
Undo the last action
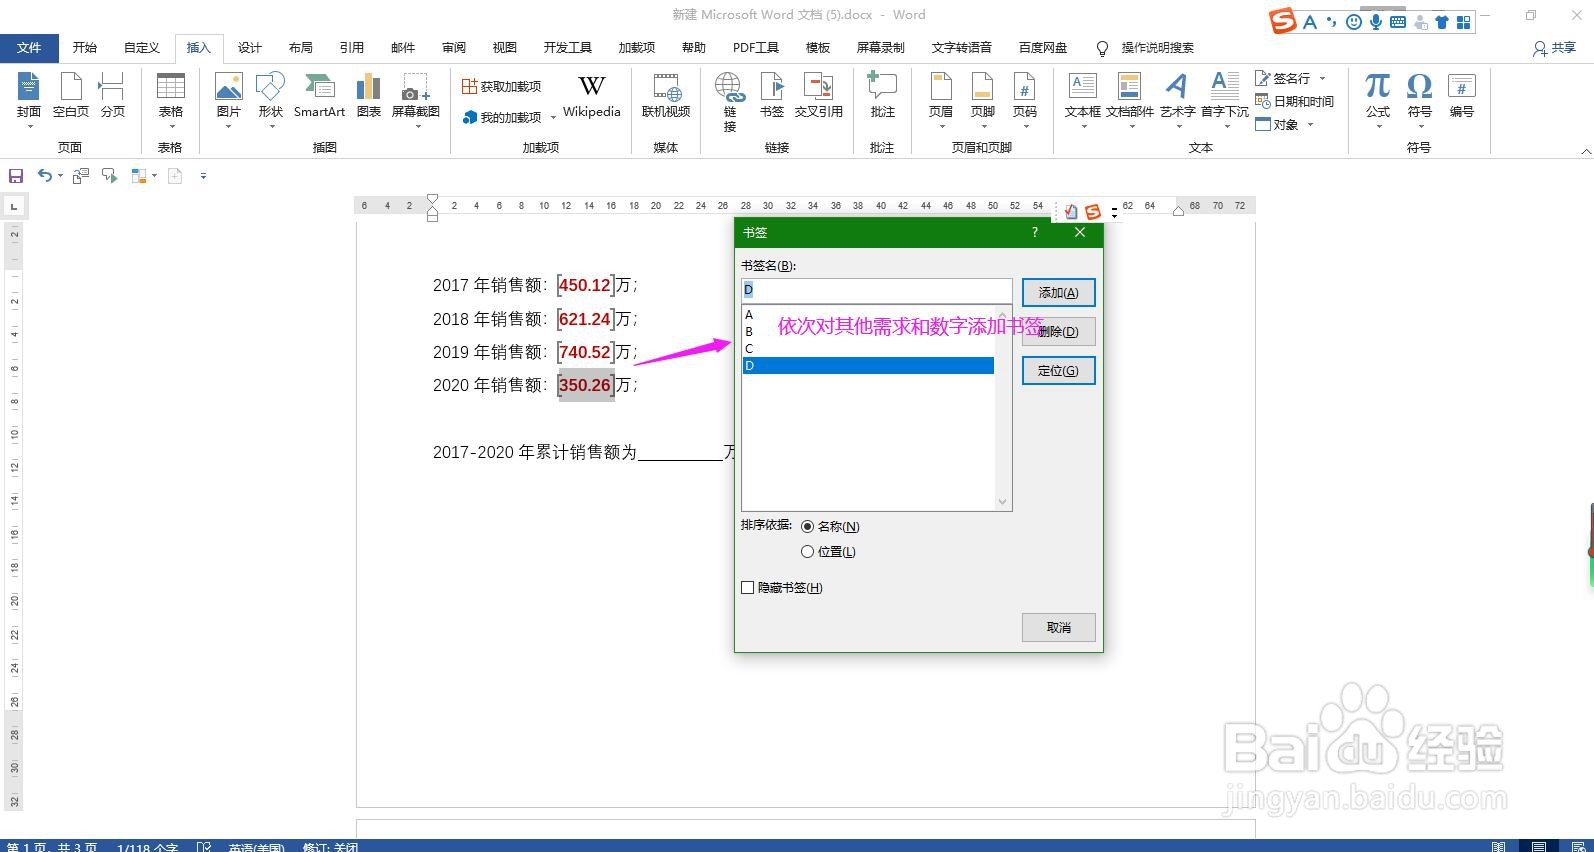pos(44,176)
